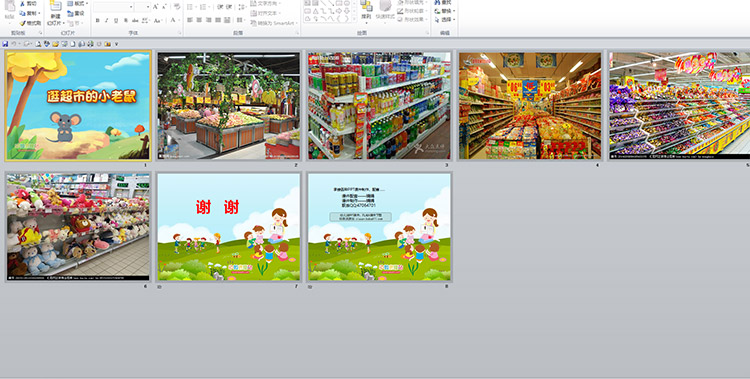Click the Save icon in quick access toolbar

pos(5,44)
